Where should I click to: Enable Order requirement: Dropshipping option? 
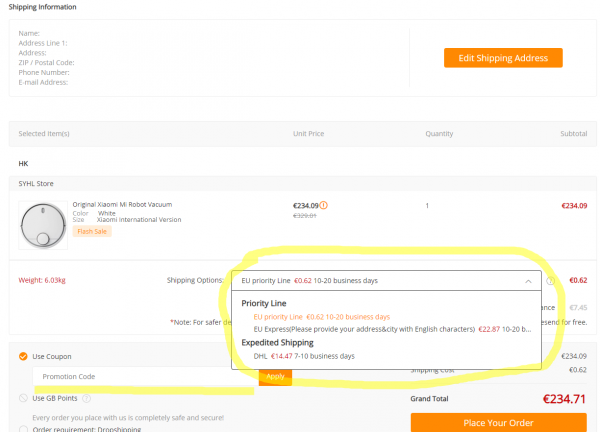click(x=23, y=429)
